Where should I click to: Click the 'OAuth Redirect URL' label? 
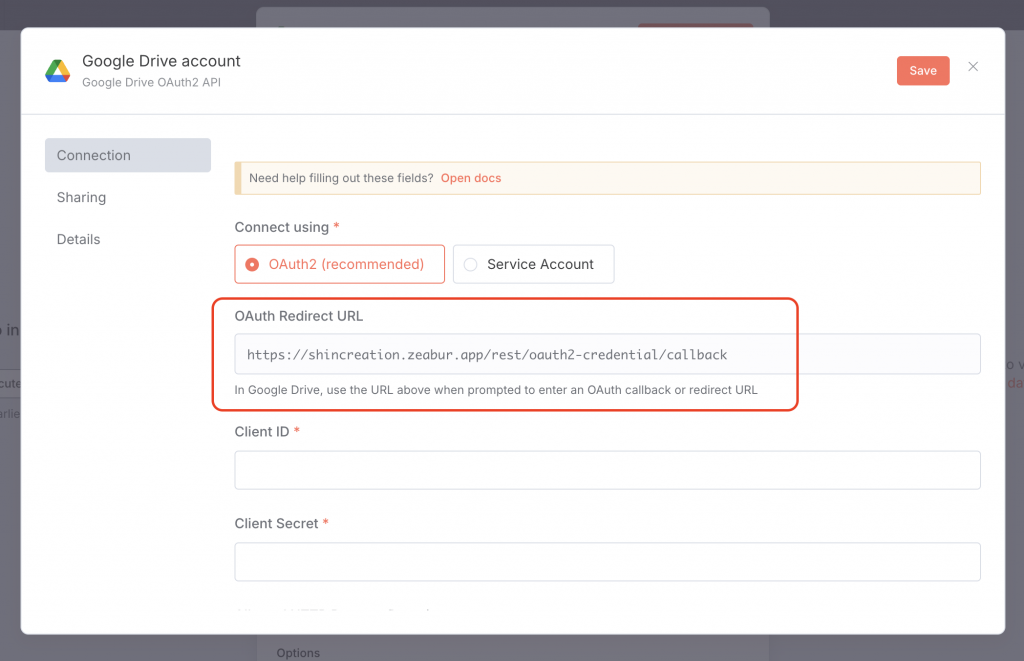pos(298,315)
